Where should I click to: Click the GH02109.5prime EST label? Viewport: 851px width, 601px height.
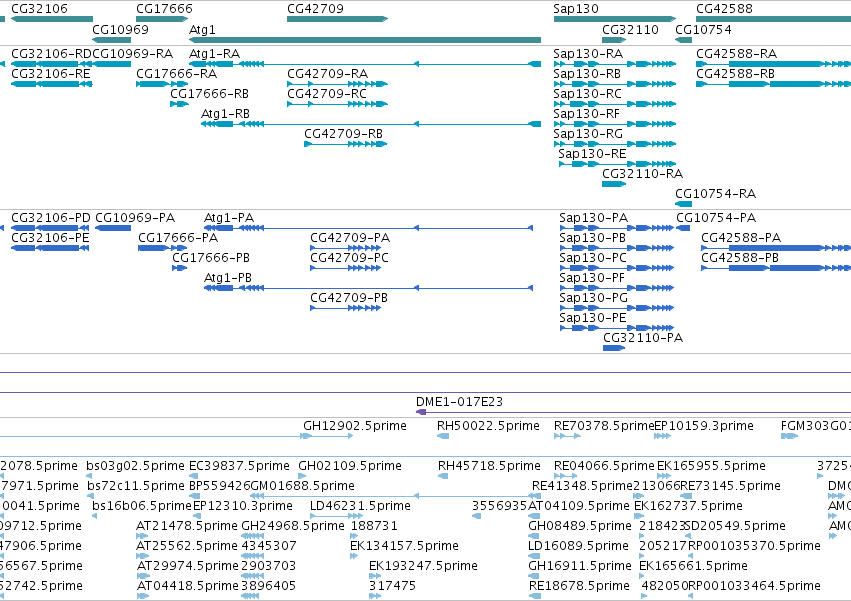350,466
